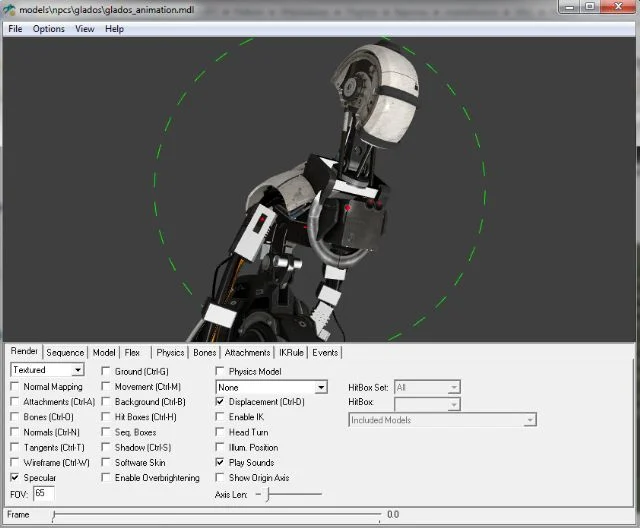Switch to the Render tab
The width and height of the screenshot is (640, 528).
click(24, 351)
